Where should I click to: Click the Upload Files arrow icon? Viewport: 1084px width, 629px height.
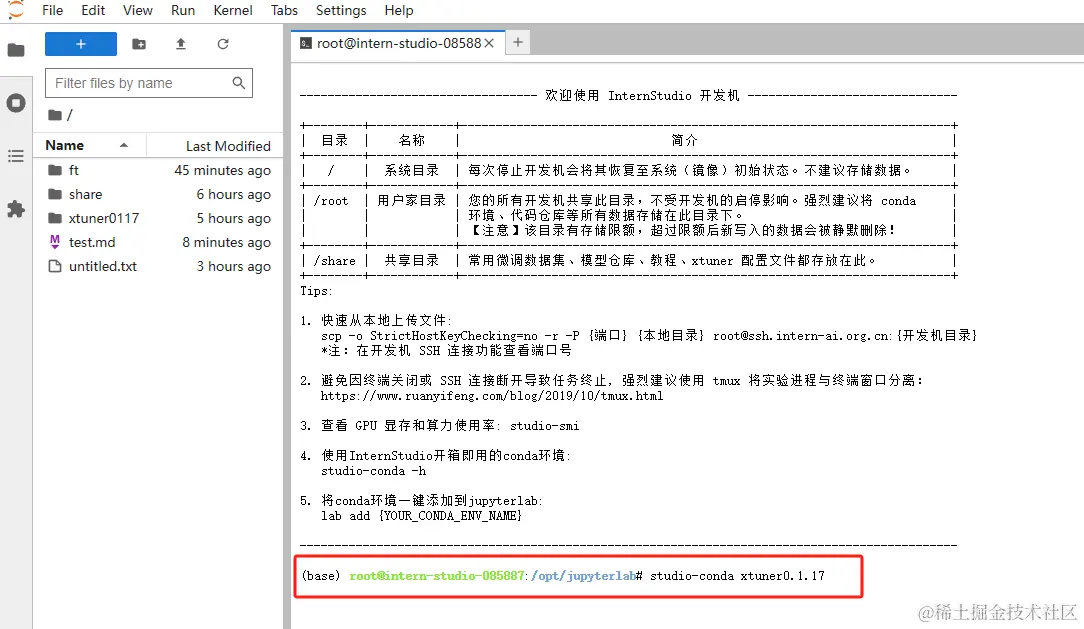coord(180,44)
